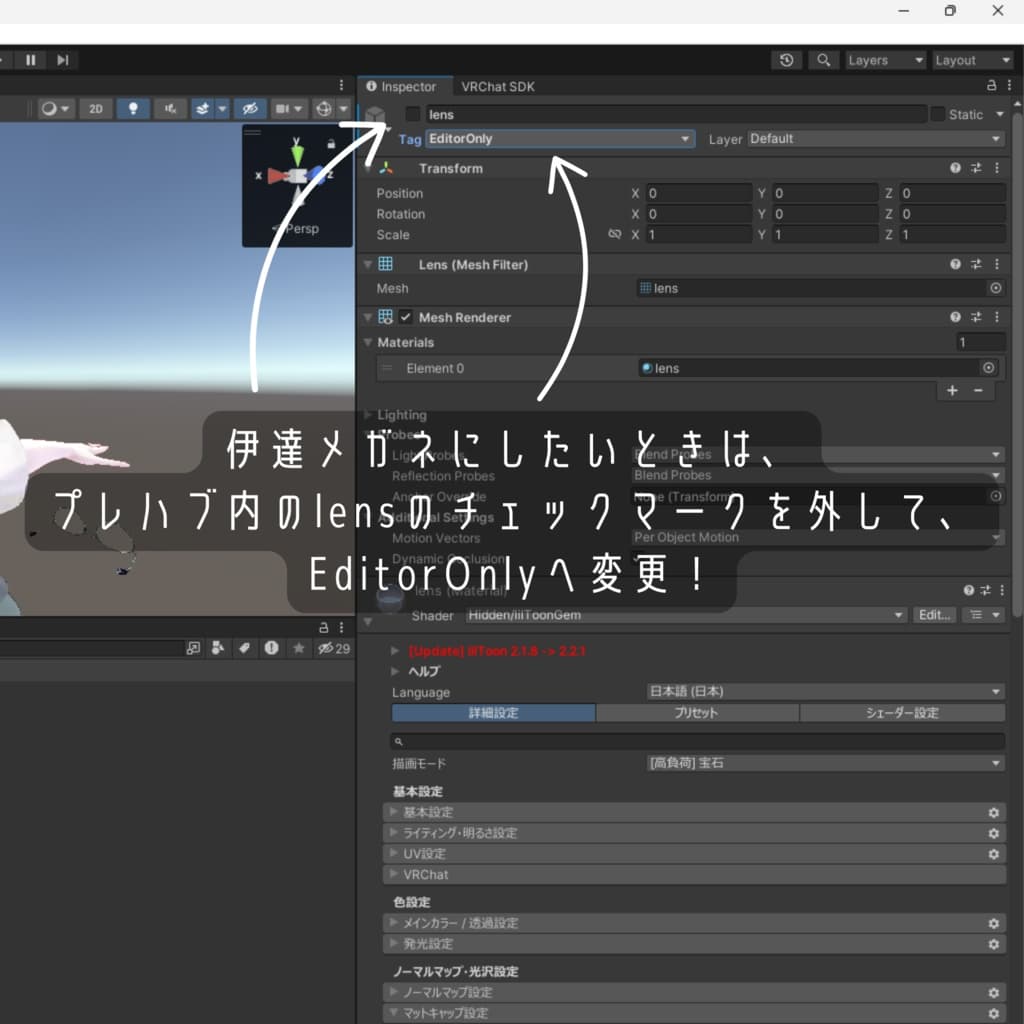Pause playback in the editor toolbar
1024x1024 pixels.
(x=30, y=60)
